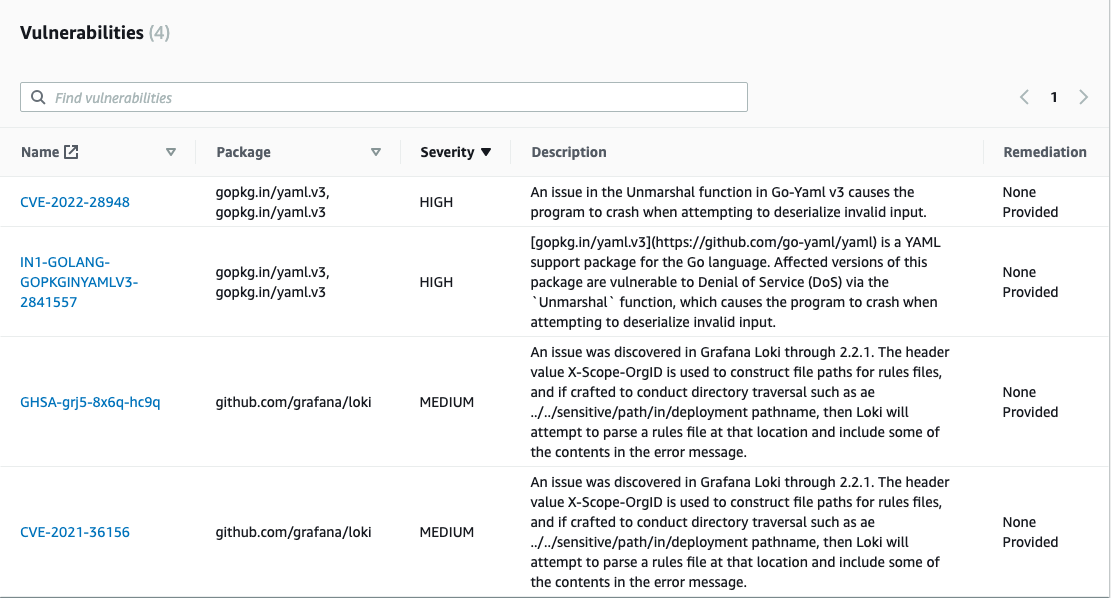
Task: Click the HIGH severity for IN1-GOLANG-GOPKGINYAMLV3-2841557
Action: coord(436,282)
